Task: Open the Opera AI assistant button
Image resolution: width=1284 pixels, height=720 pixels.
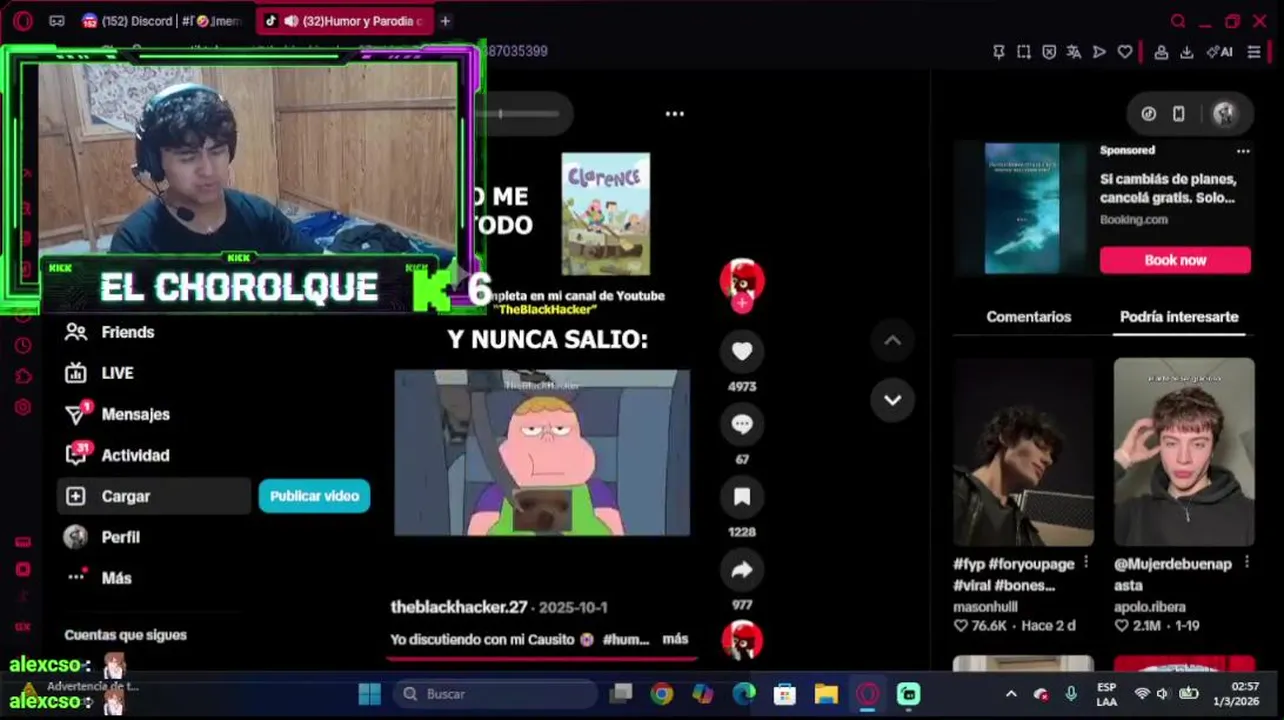Action: coord(1219,52)
